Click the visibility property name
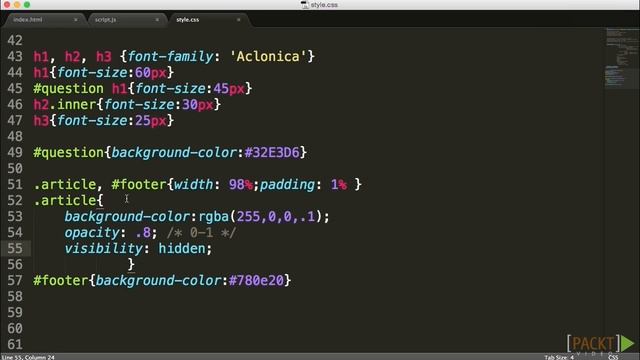Screen dimensions: 640x360 pyautogui.click(x=104, y=249)
